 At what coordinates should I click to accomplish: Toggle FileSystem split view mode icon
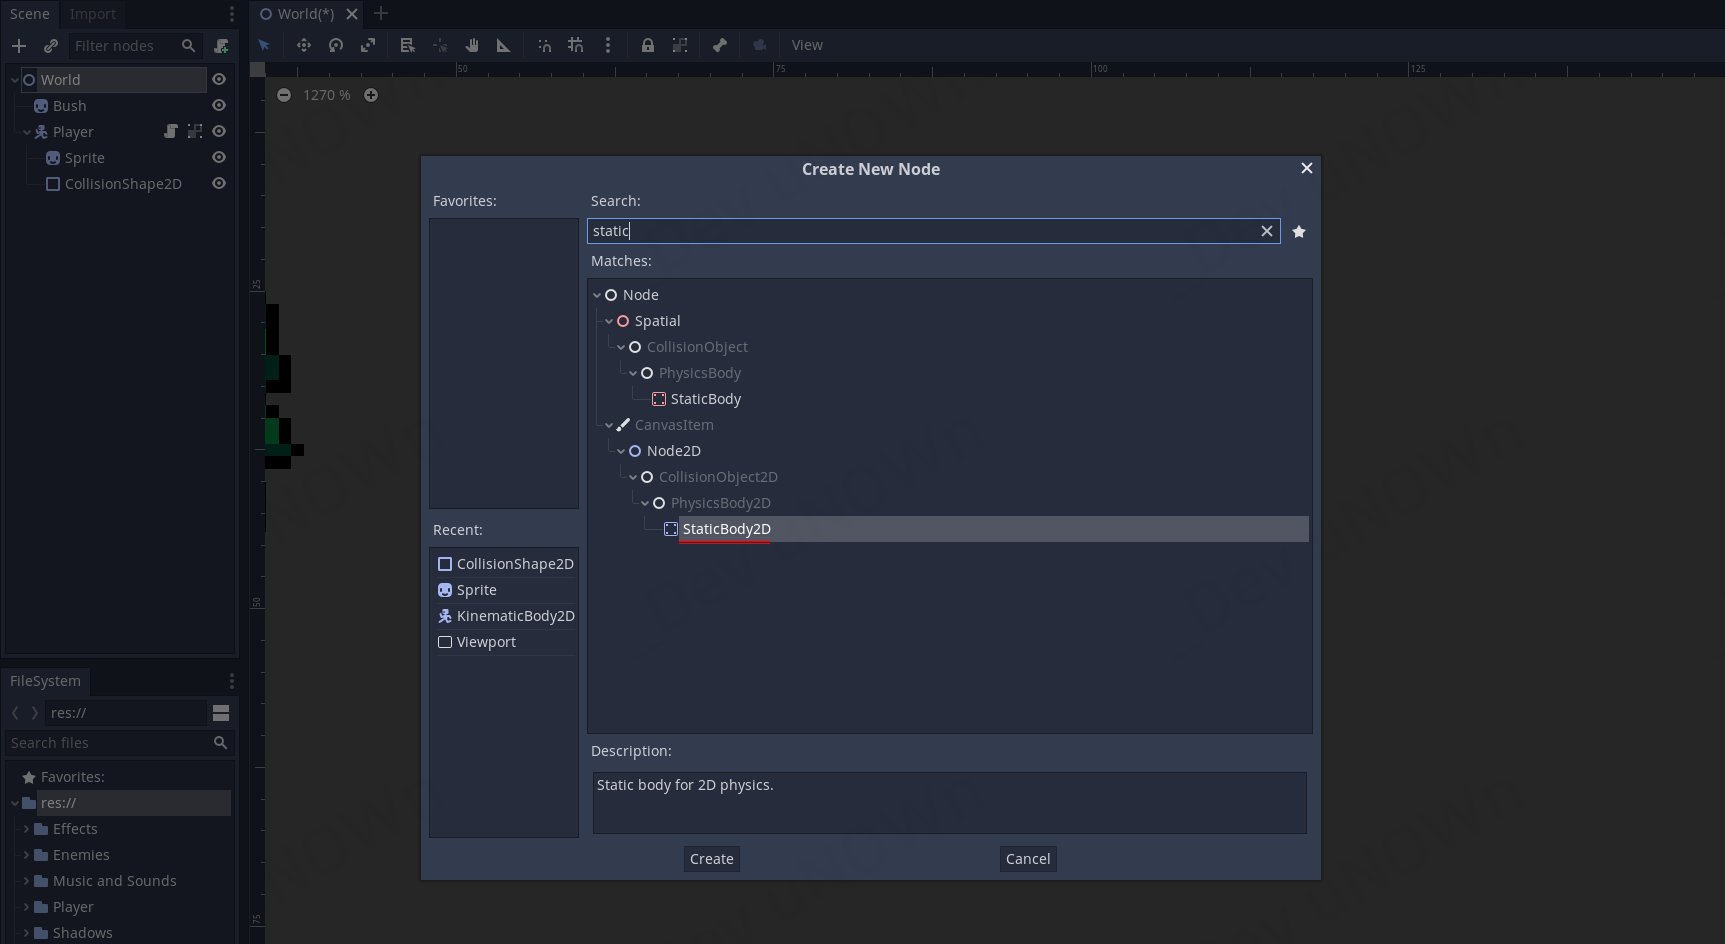pos(221,713)
